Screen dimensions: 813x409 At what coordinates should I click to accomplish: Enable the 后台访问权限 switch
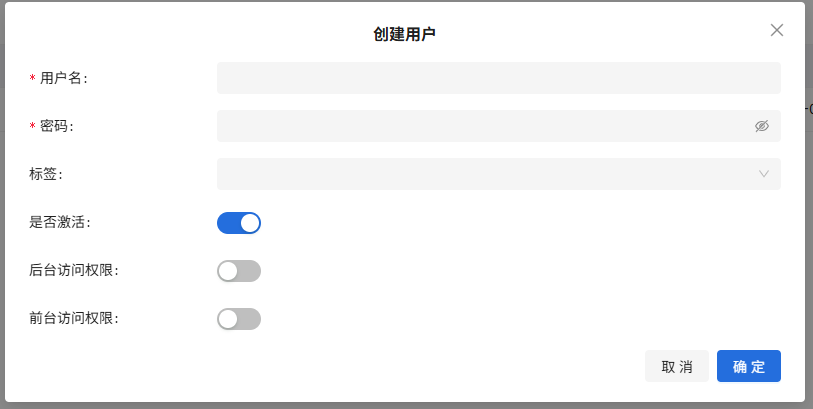point(239,271)
